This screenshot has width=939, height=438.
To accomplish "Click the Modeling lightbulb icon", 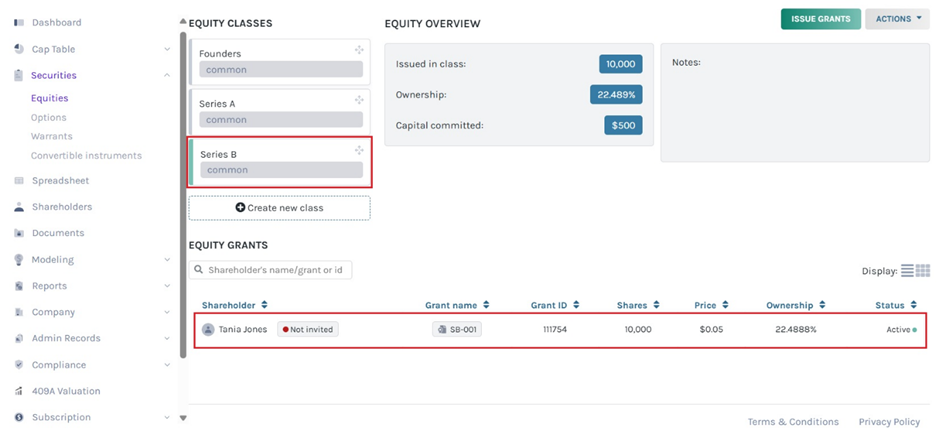I will point(19,259).
